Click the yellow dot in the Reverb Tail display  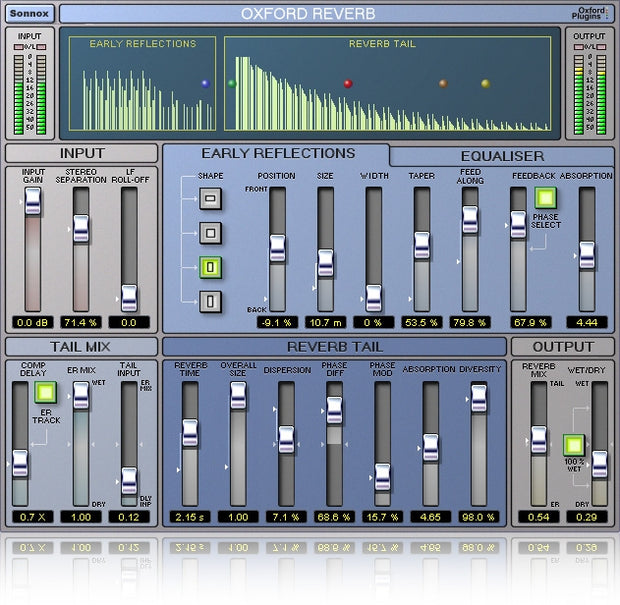[x=486, y=83]
